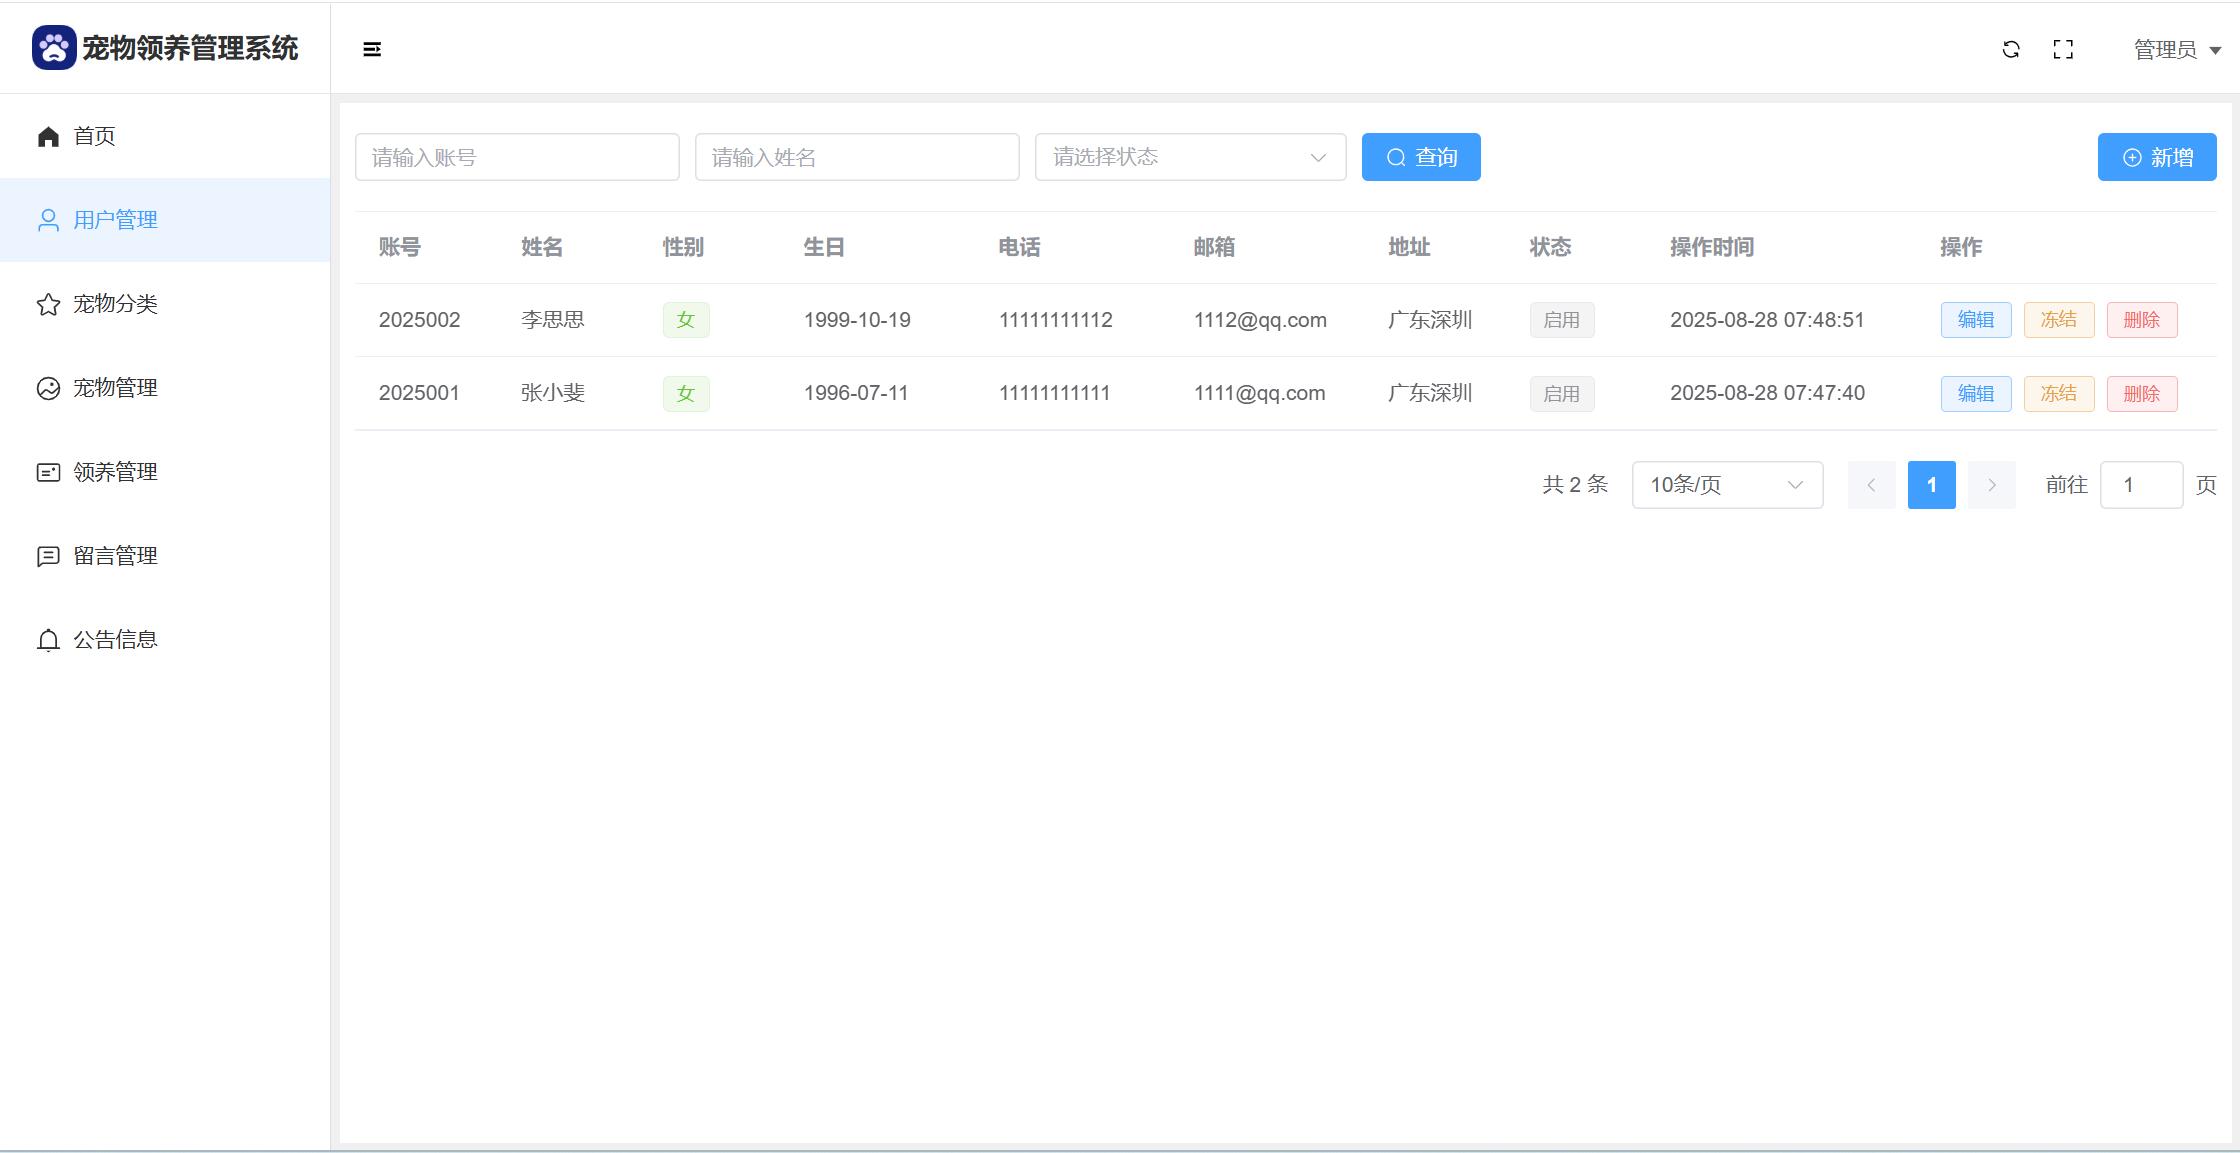Click chat icon for 留言管理

click(48, 556)
